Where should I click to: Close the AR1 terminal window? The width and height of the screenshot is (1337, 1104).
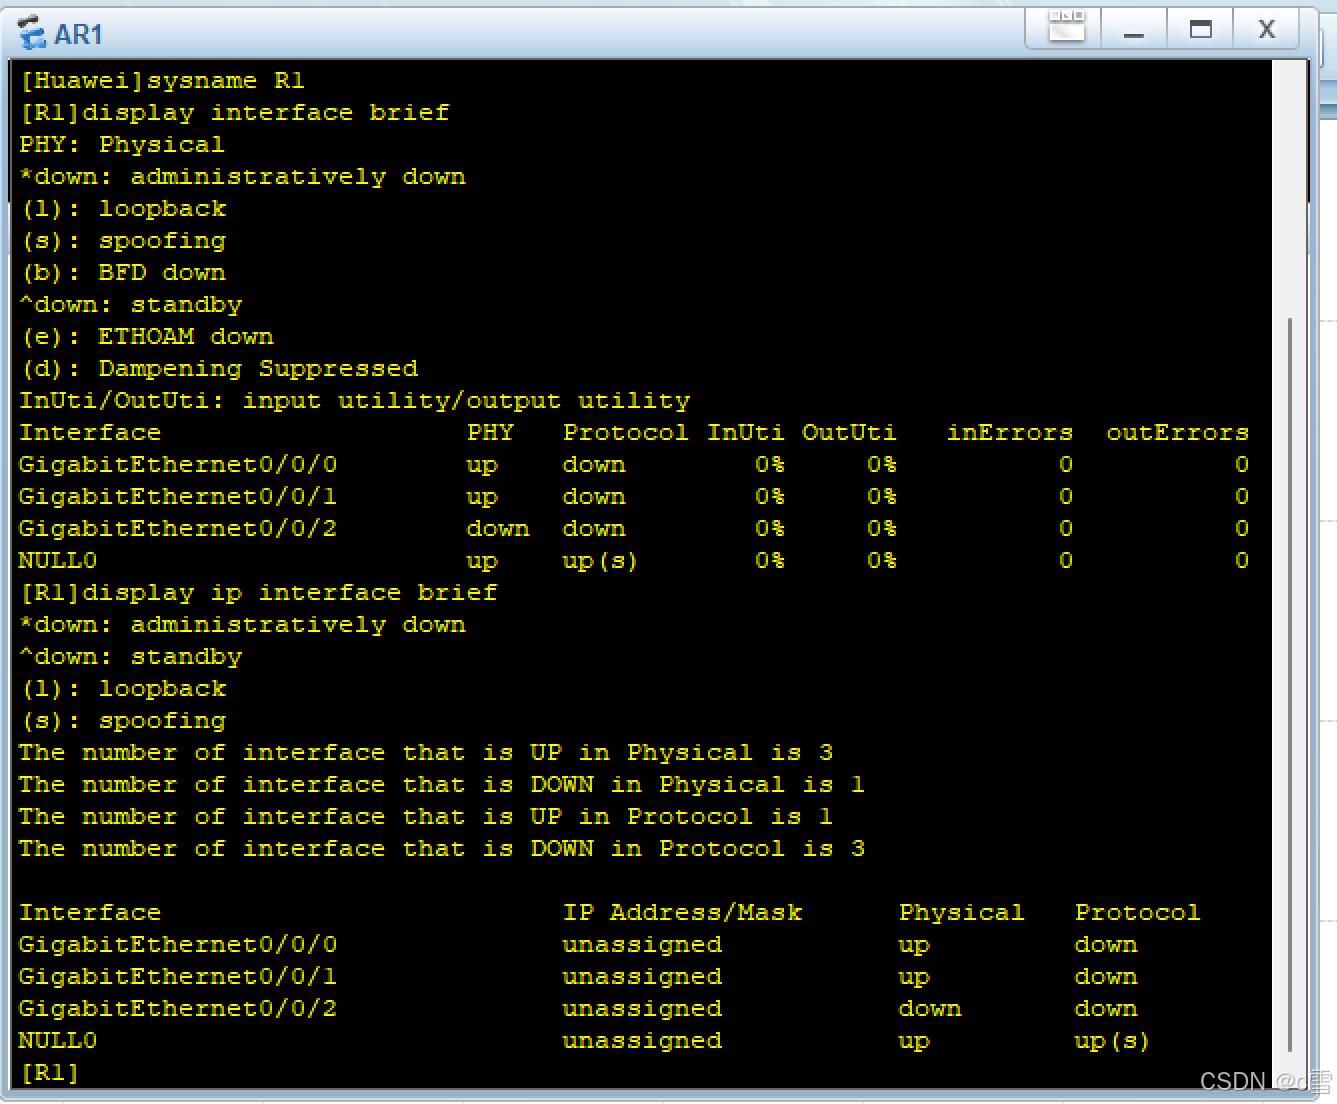(x=1266, y=28)
